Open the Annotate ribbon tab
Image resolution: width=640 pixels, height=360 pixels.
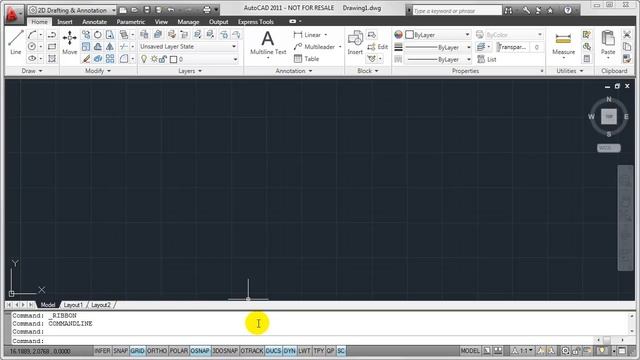coord(94,22)
